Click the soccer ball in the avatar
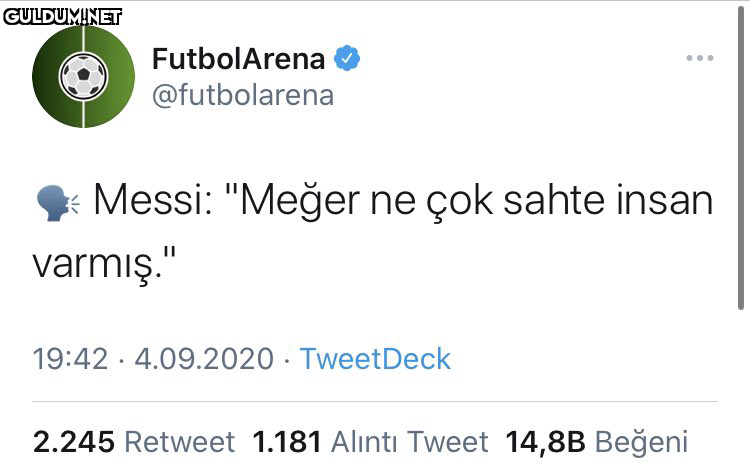The image size is (750, 473). click(x=83, y=73)
